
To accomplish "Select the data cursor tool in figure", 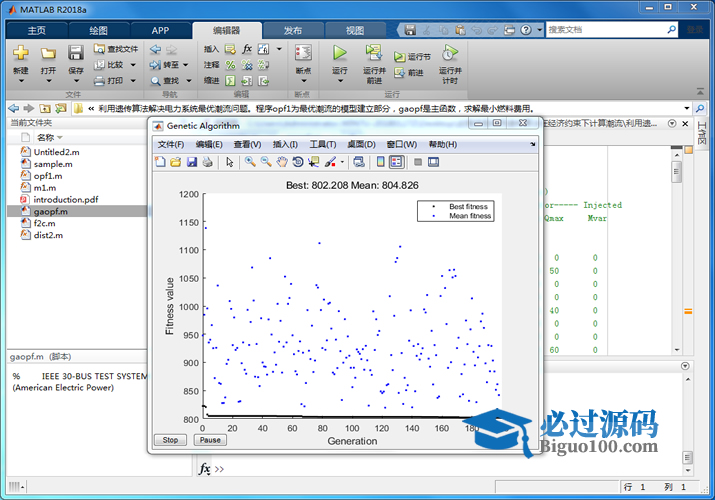I will 314,162.
